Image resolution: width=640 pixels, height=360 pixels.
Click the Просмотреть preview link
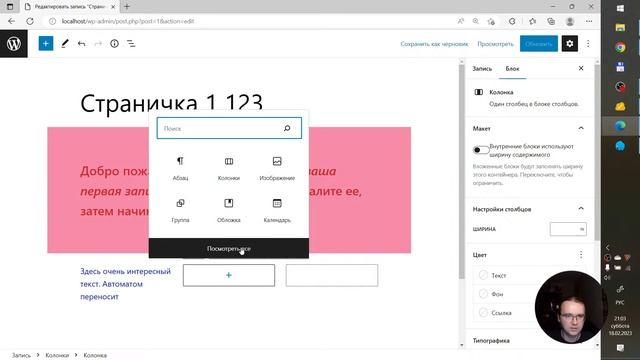(x=496, y=44)
